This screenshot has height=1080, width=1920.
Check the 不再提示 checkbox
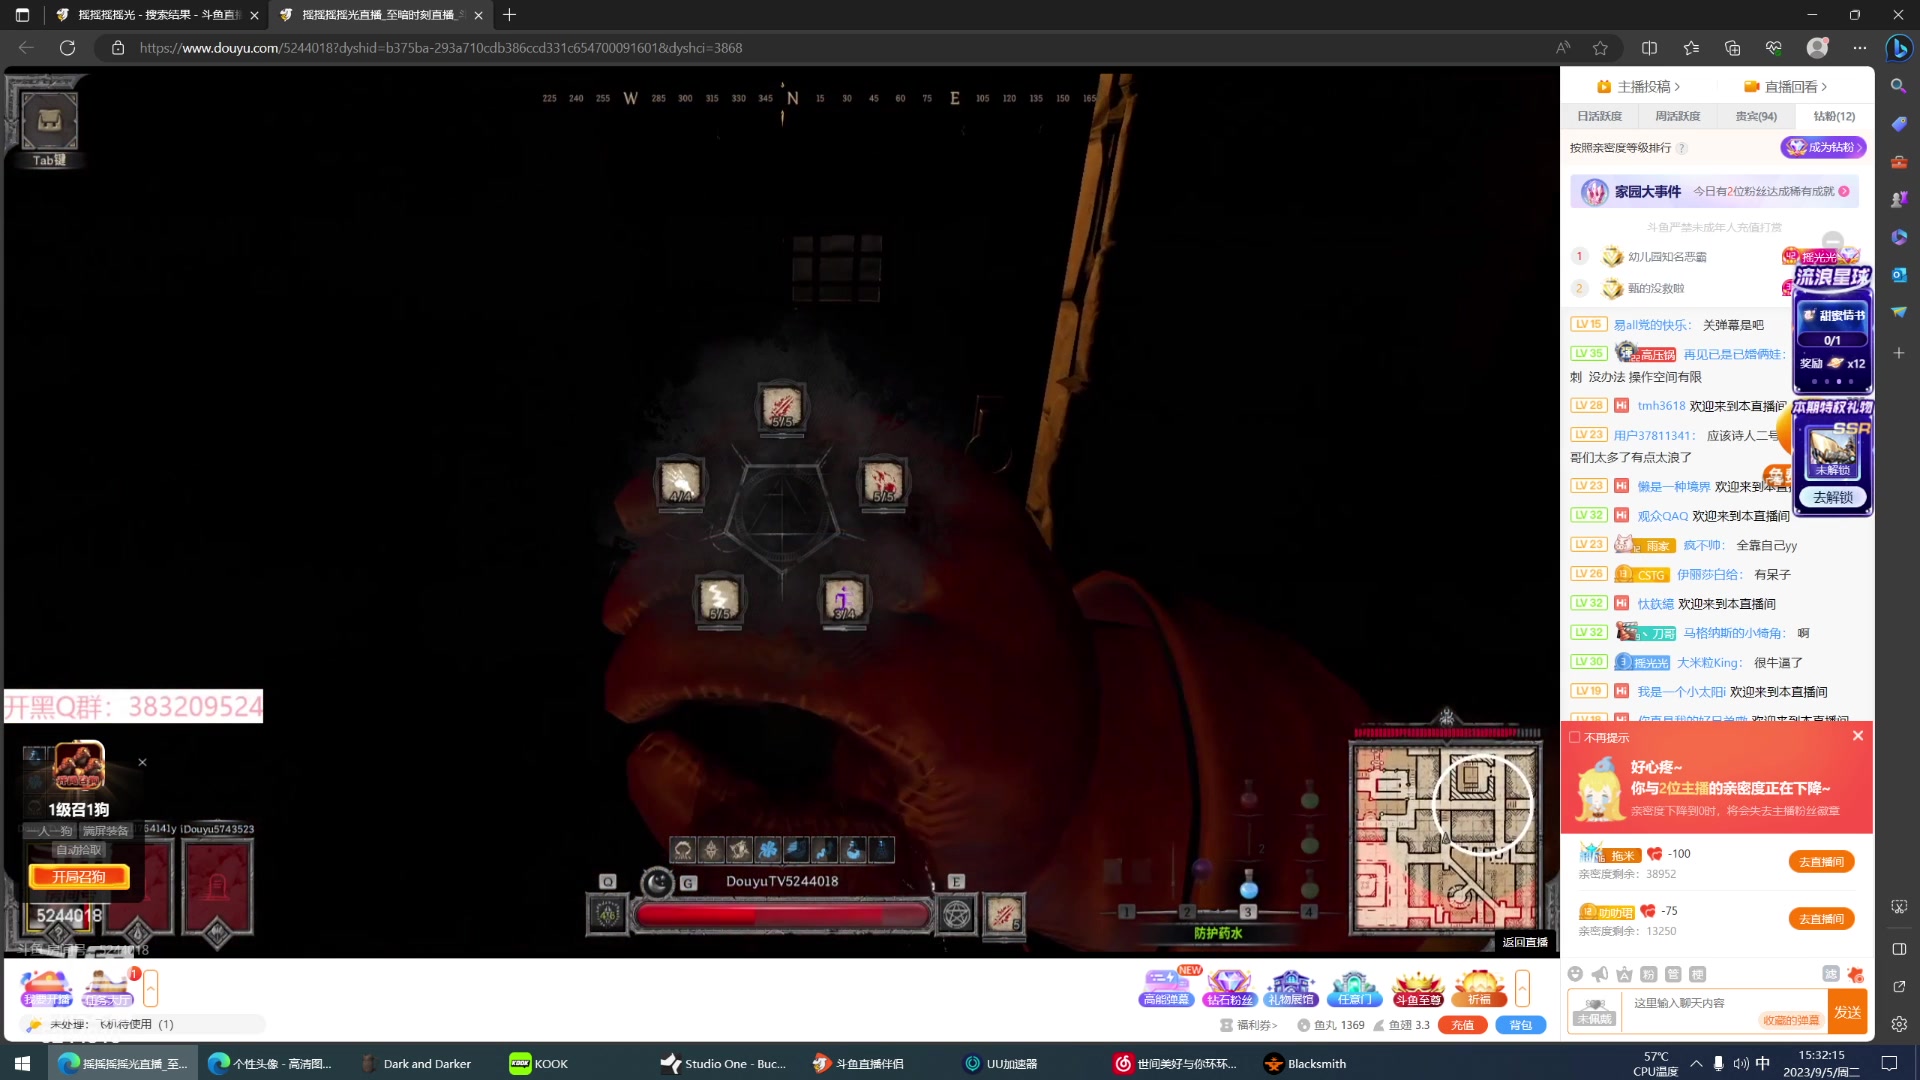coord(1575,737)
